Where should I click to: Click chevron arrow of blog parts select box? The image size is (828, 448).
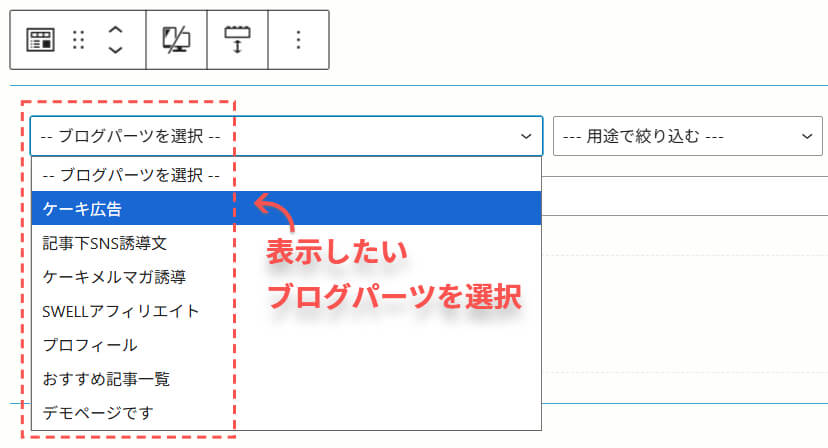pos(526,136)
